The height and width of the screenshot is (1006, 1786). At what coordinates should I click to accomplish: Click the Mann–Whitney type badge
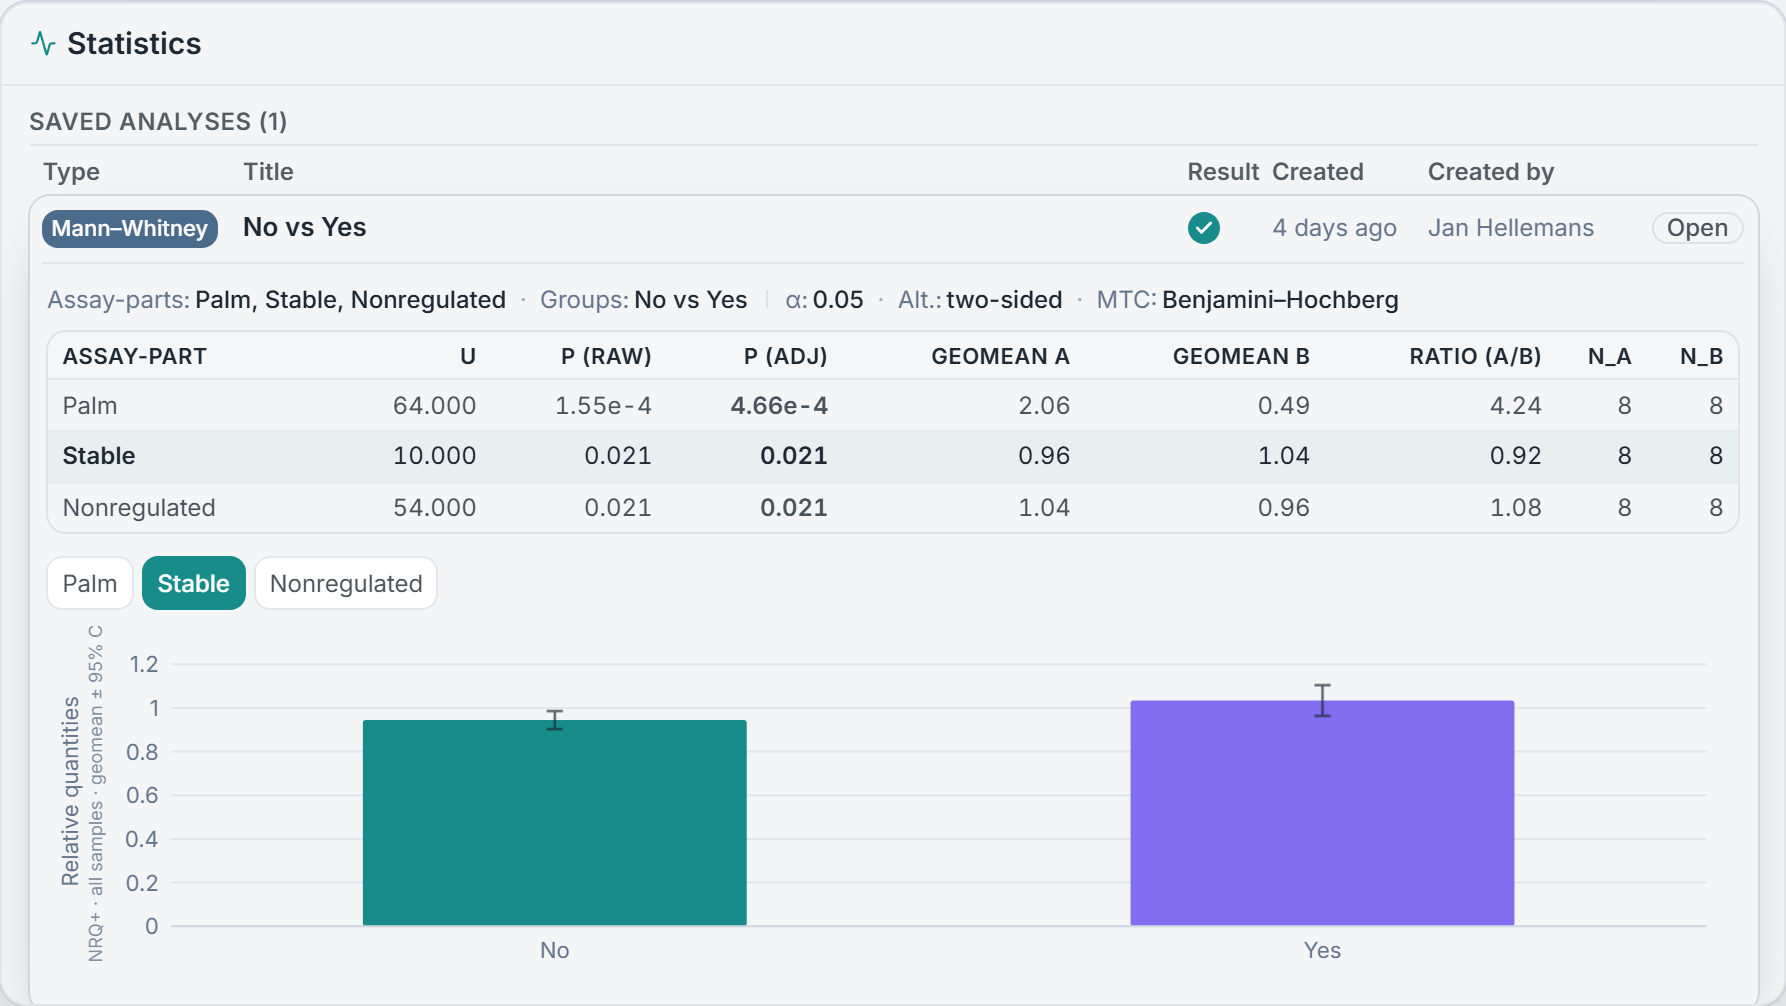tap(130, 228)
